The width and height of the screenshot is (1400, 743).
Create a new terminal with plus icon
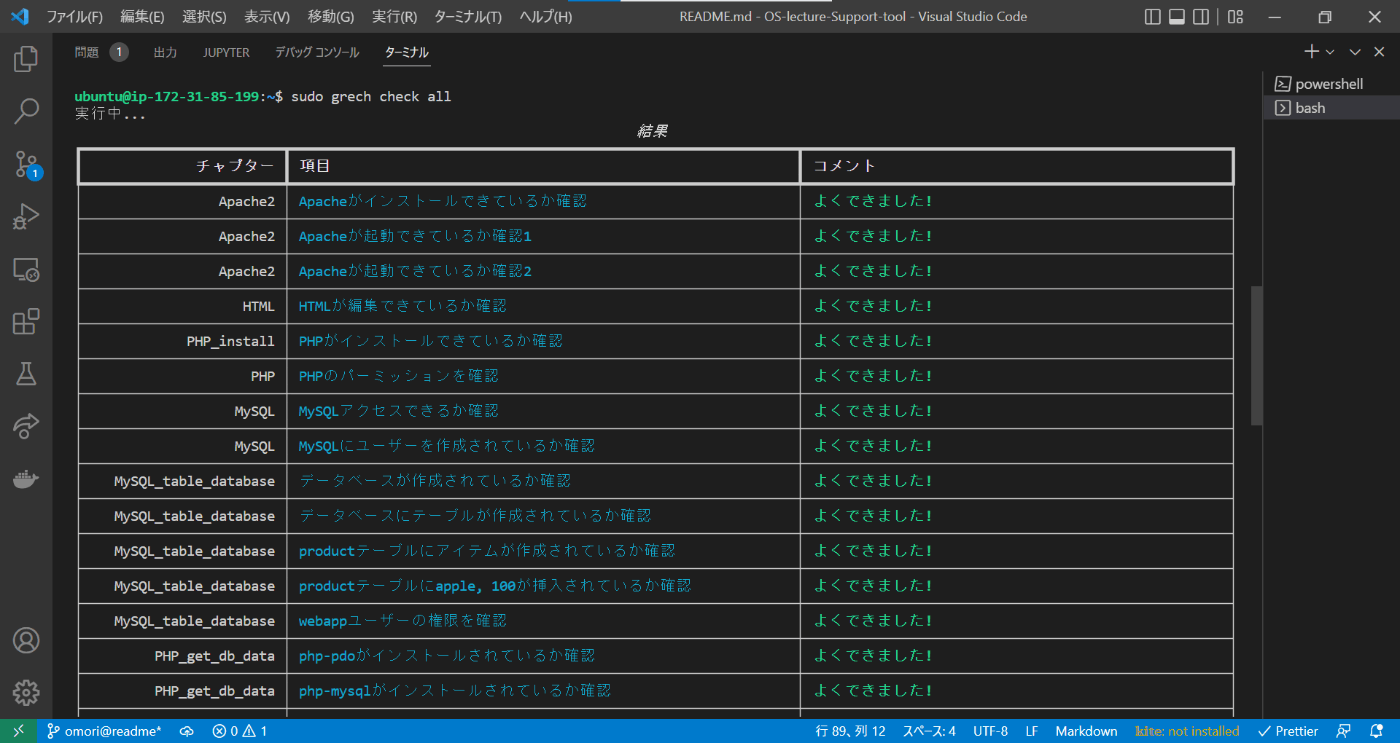point(1311,52)
